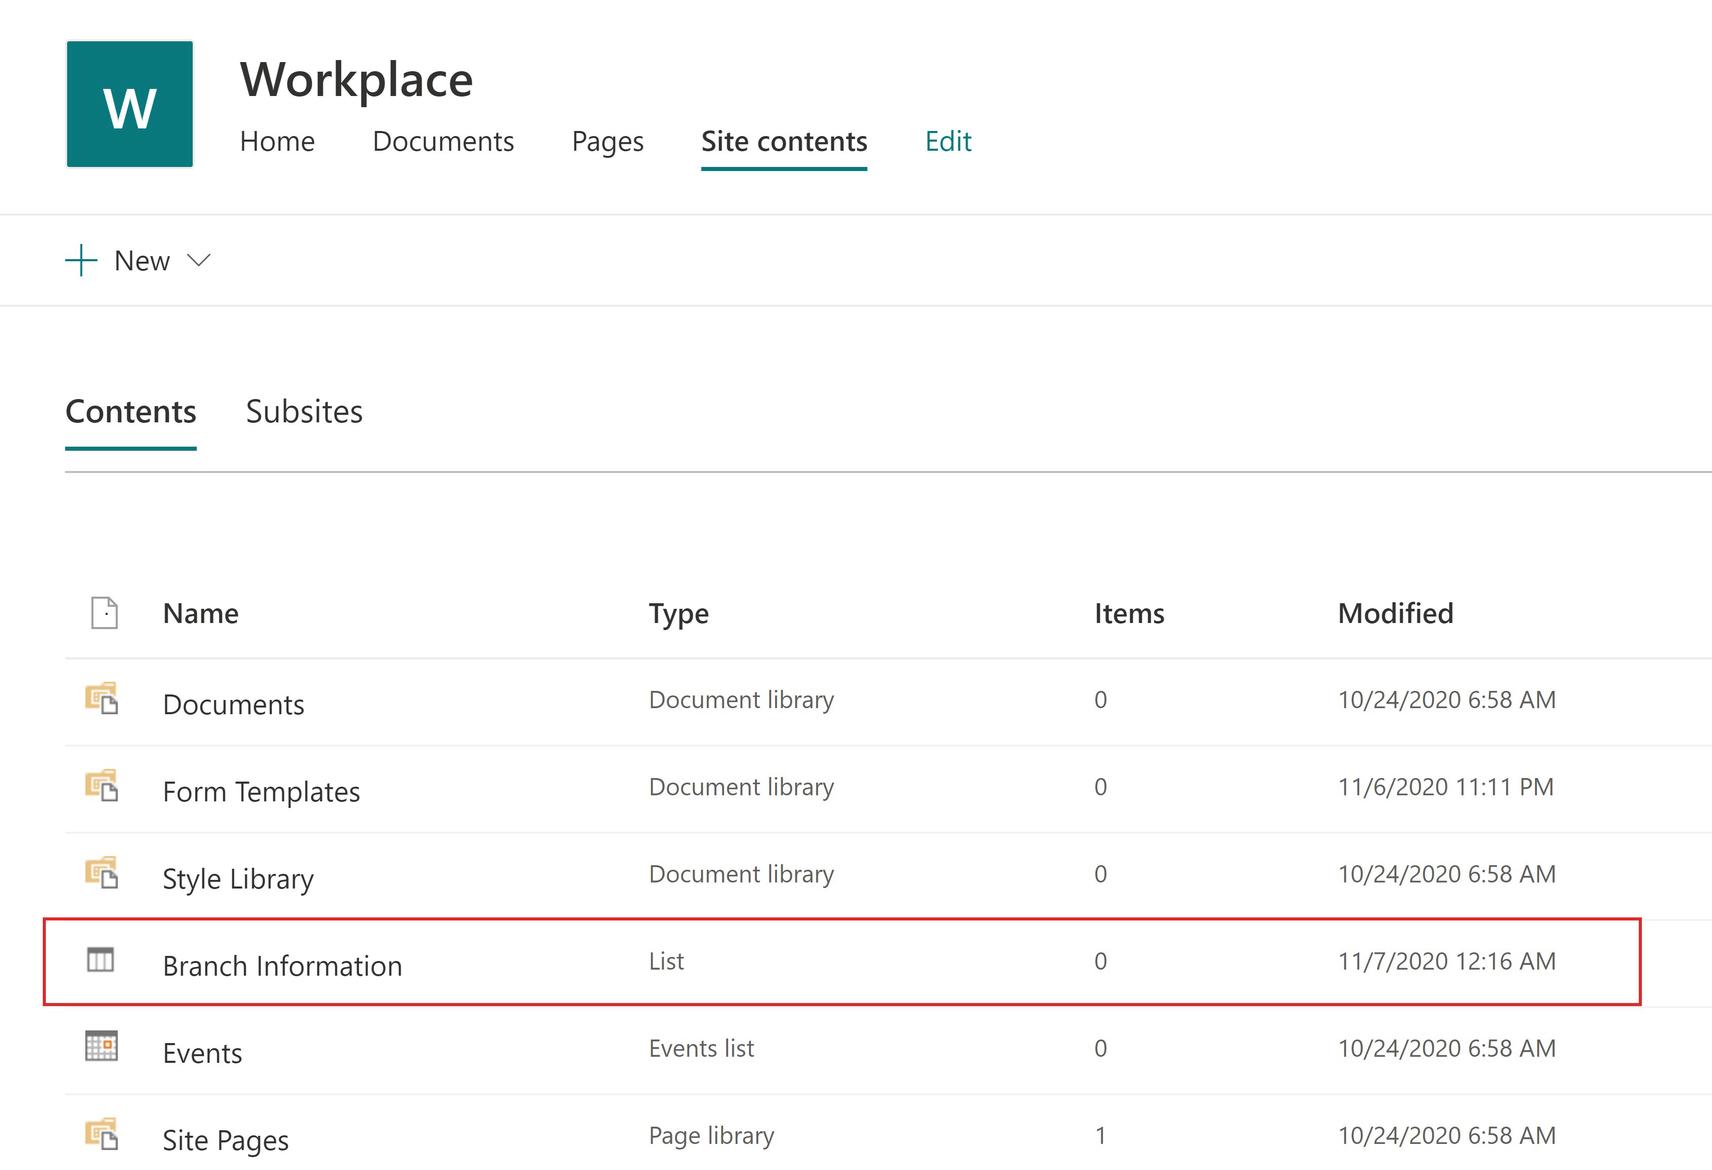Click the Edit navigation link
The height and width of the screenshot is (1170, 1712).
pyautogui.click(x=948, y=141)
